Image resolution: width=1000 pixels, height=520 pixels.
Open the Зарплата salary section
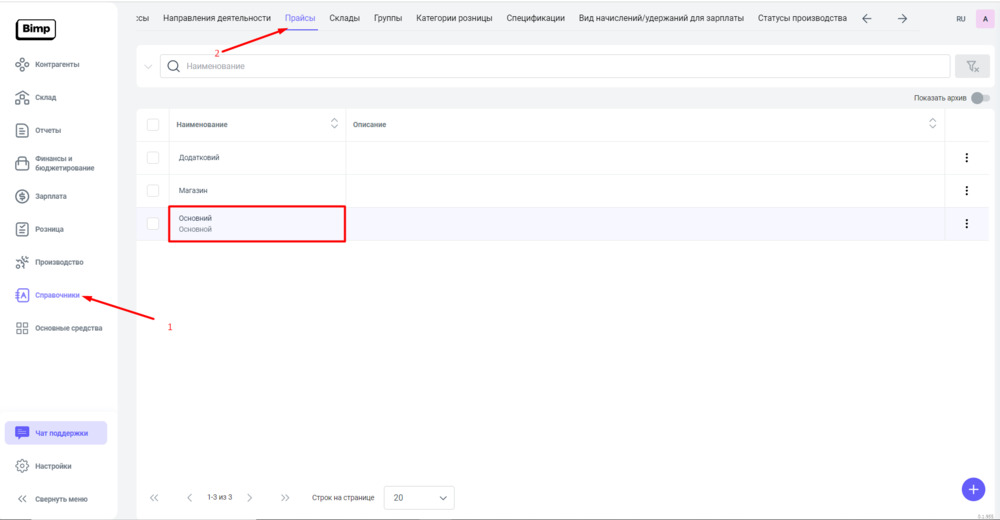click(50, 196)
